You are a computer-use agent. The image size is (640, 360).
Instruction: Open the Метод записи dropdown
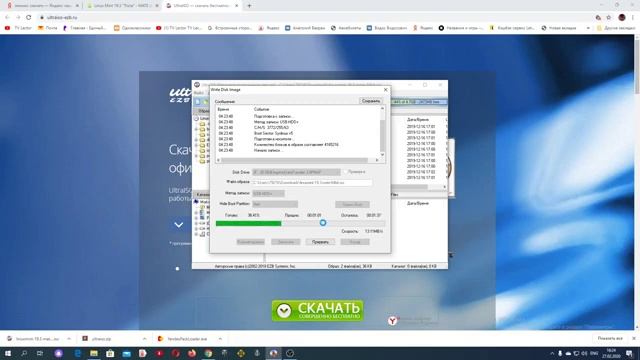tap(268, 193)
